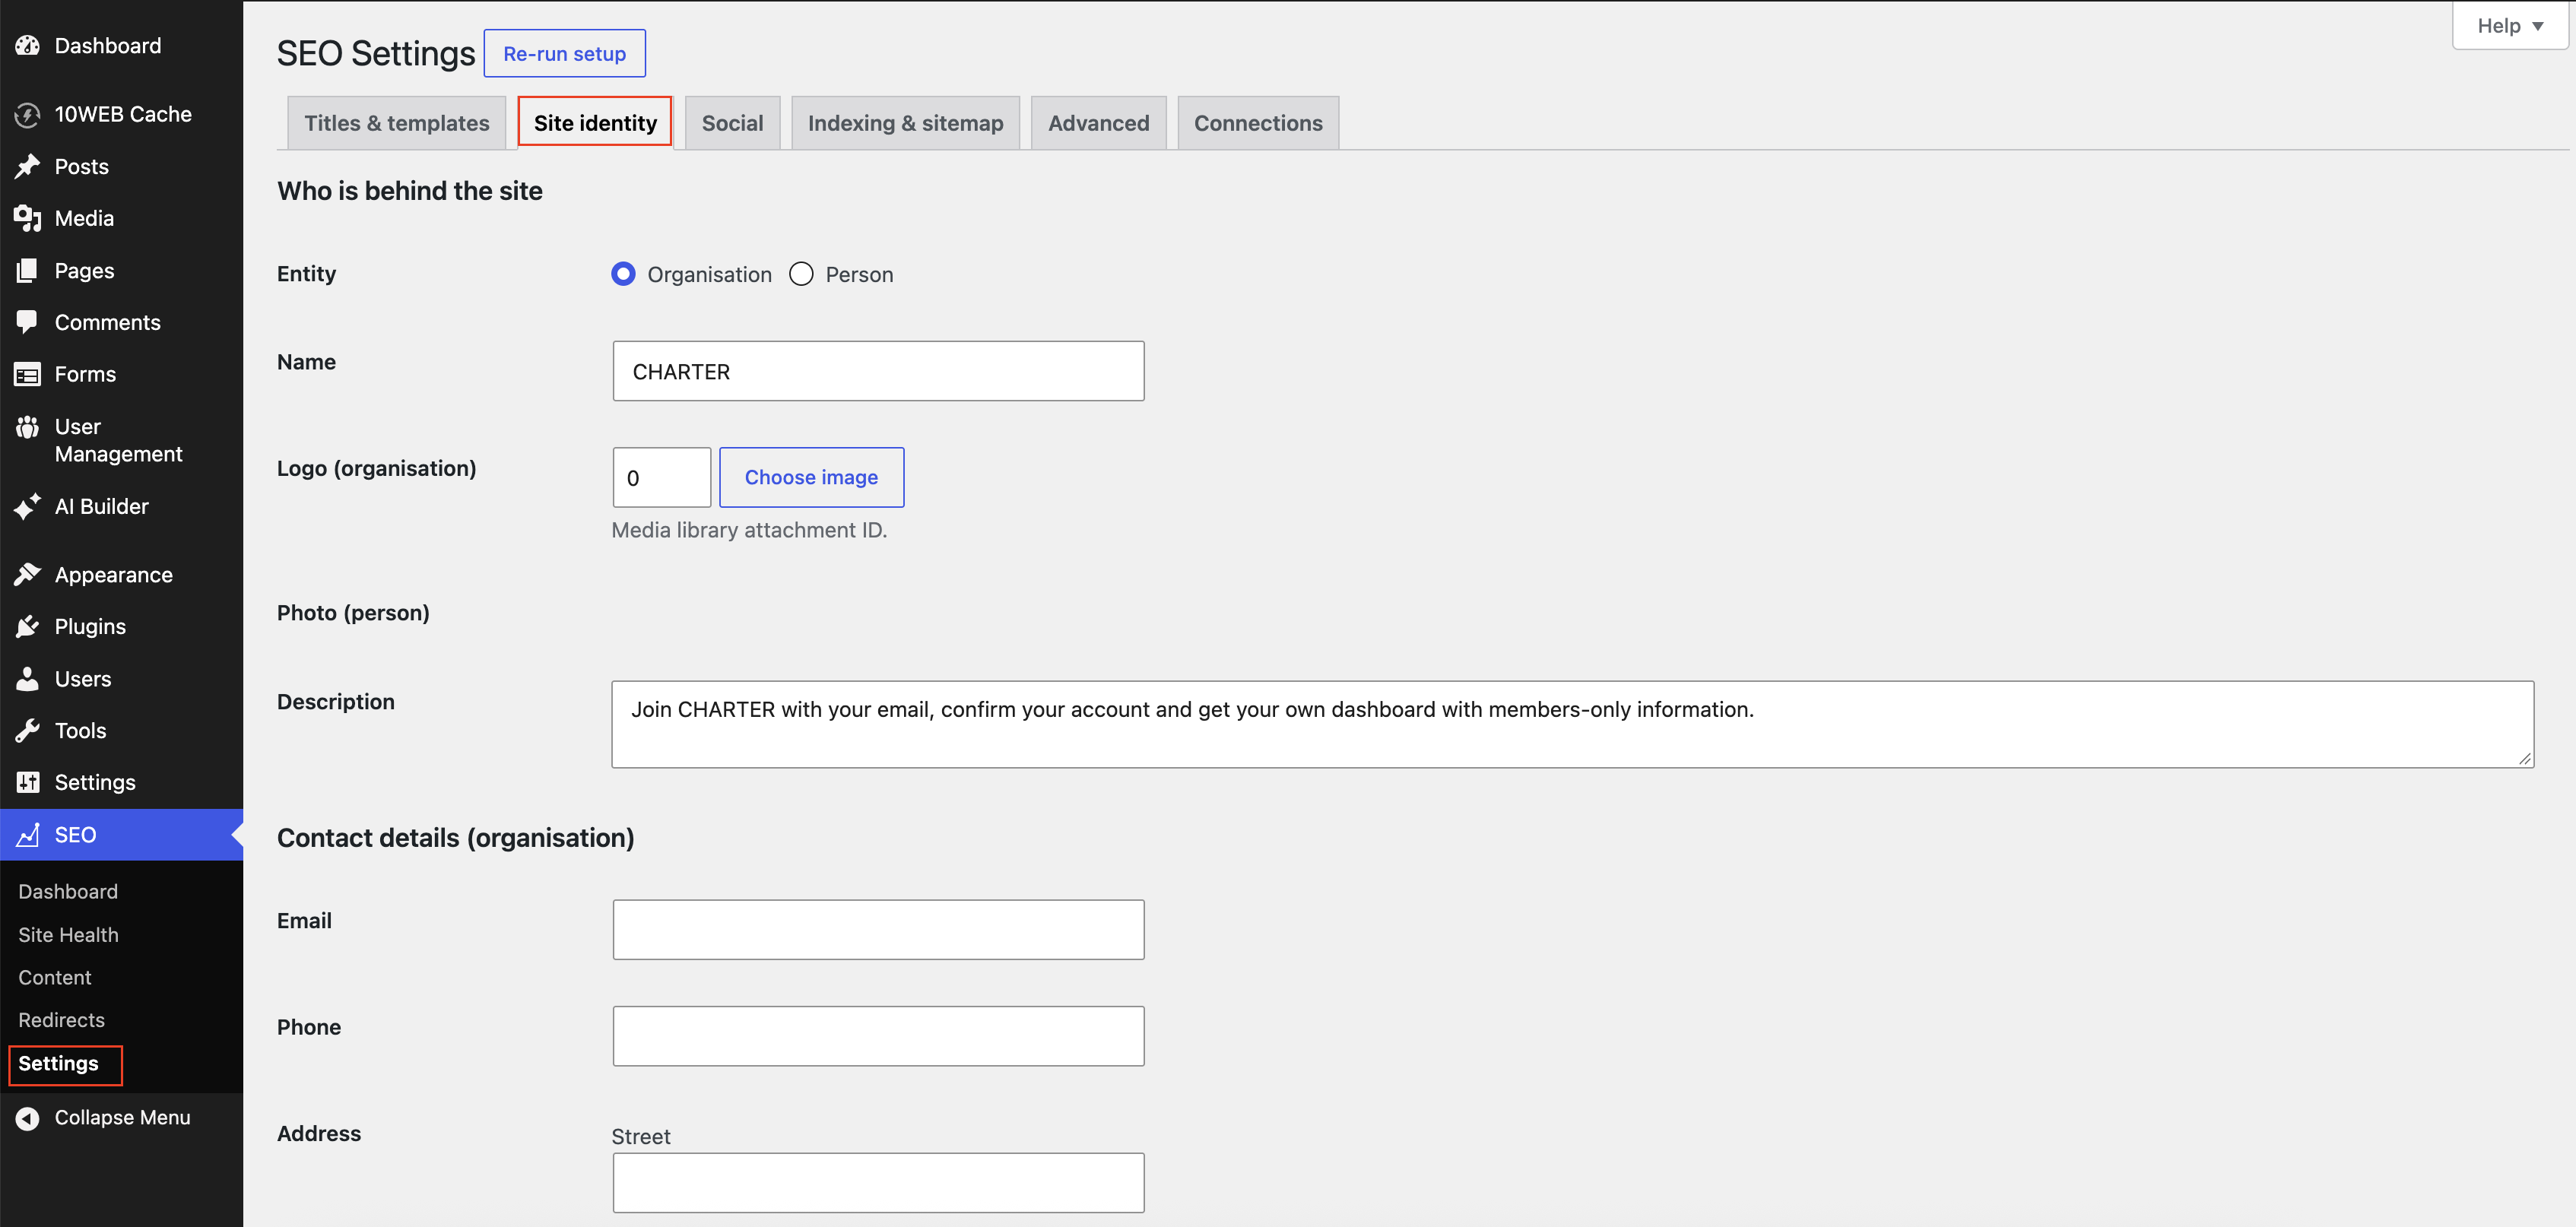Click the Email input field
Image resolution: width=2576 pixels, height=1227 pixels.
[878, 929]
